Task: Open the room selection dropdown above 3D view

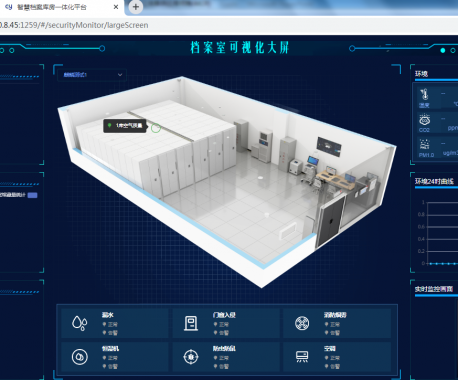Action: pos(91,75)
